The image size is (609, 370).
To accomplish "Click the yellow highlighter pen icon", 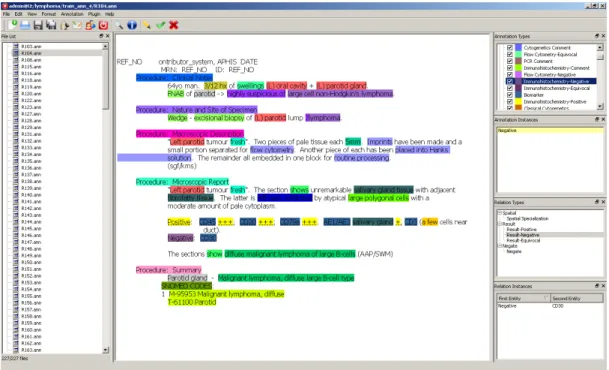I will (147, 25).
